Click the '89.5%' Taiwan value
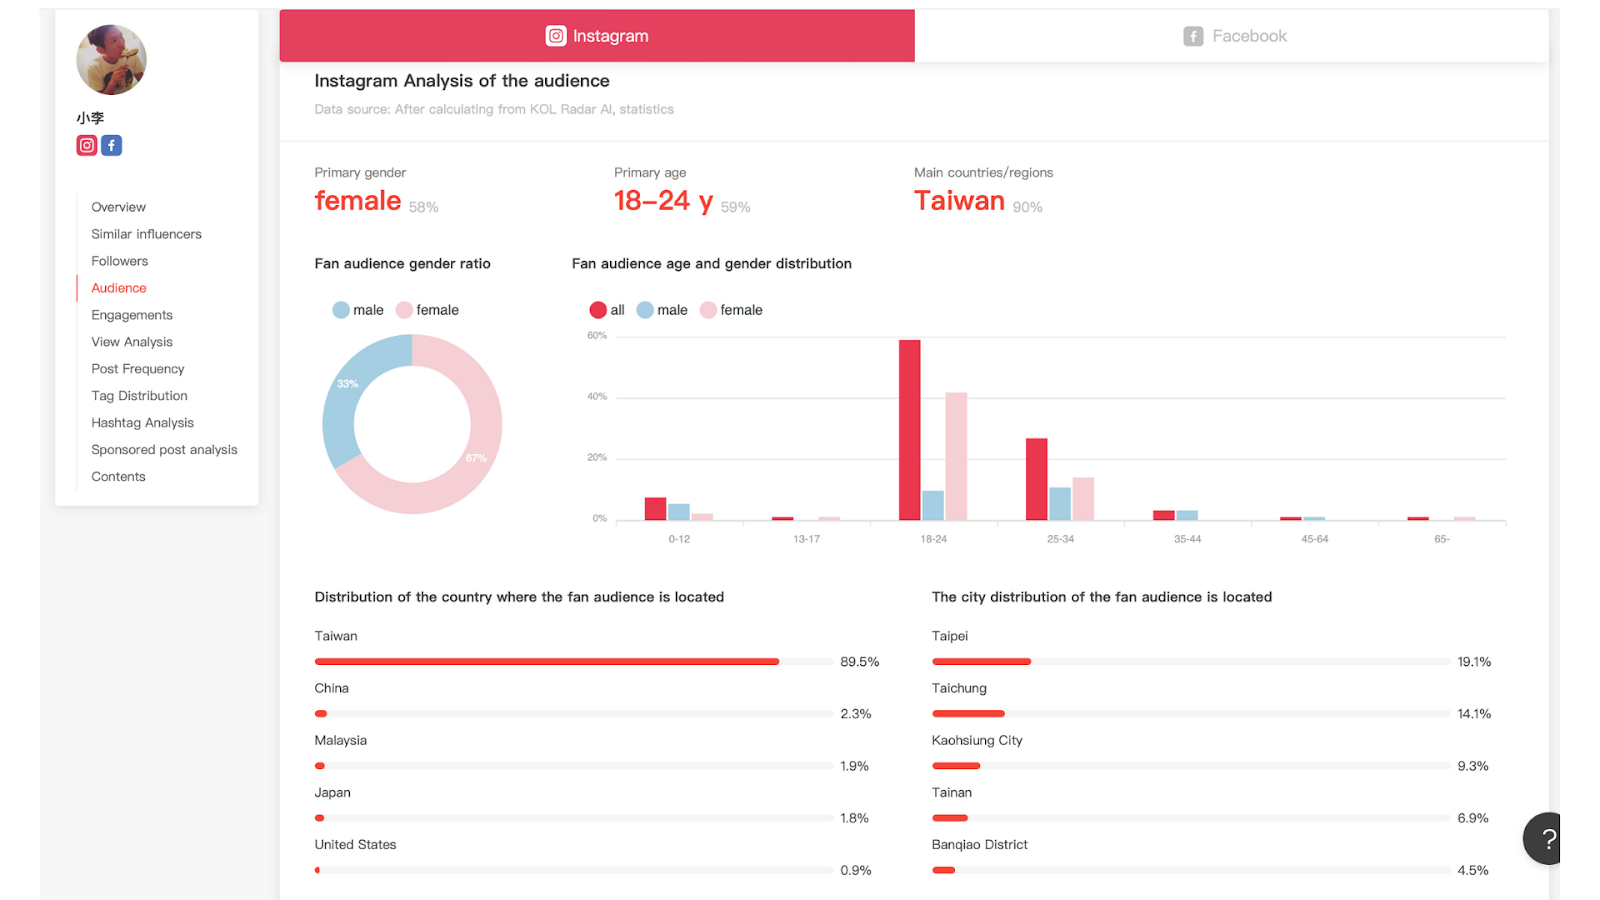 860,662
